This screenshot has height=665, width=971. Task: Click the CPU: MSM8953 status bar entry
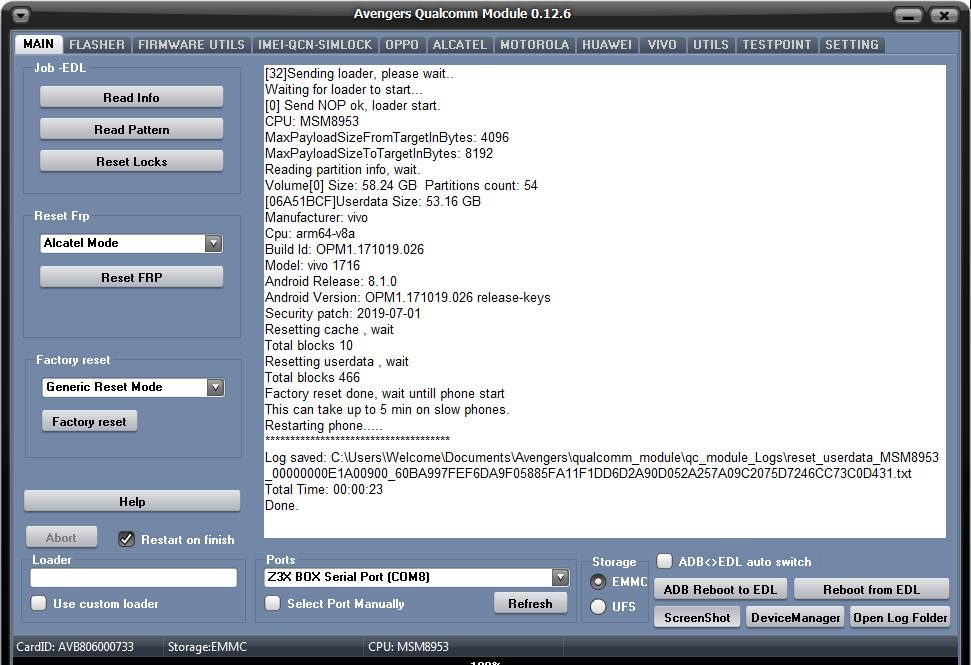coord(408,646)
